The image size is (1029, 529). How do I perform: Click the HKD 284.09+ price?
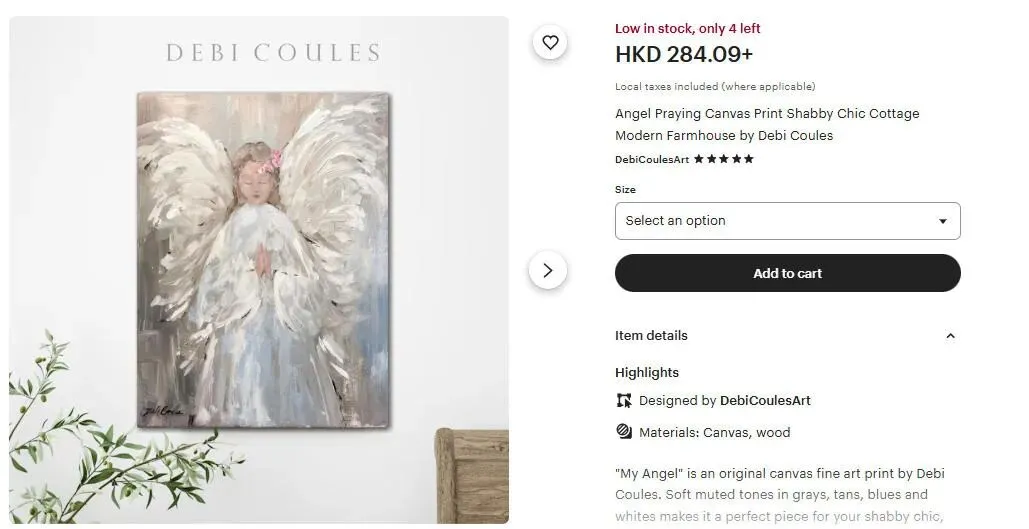(x=684, y=54)
